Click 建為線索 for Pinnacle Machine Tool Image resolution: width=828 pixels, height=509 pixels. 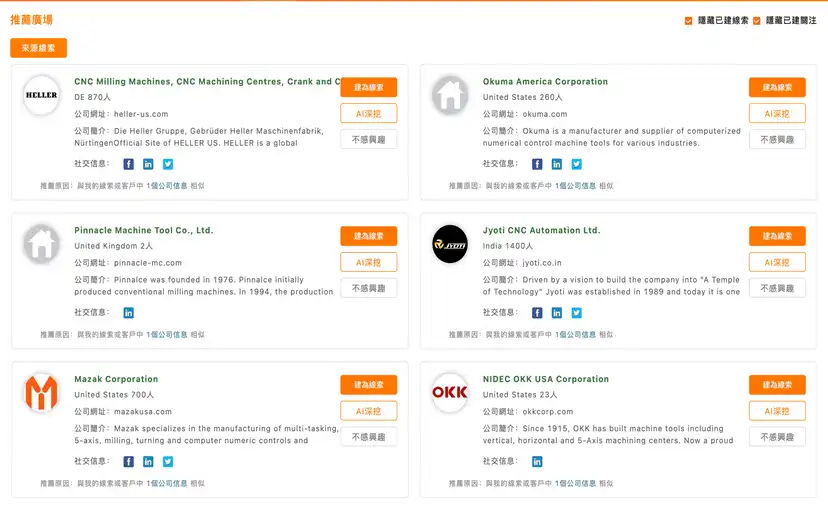(x=369, y=236)
